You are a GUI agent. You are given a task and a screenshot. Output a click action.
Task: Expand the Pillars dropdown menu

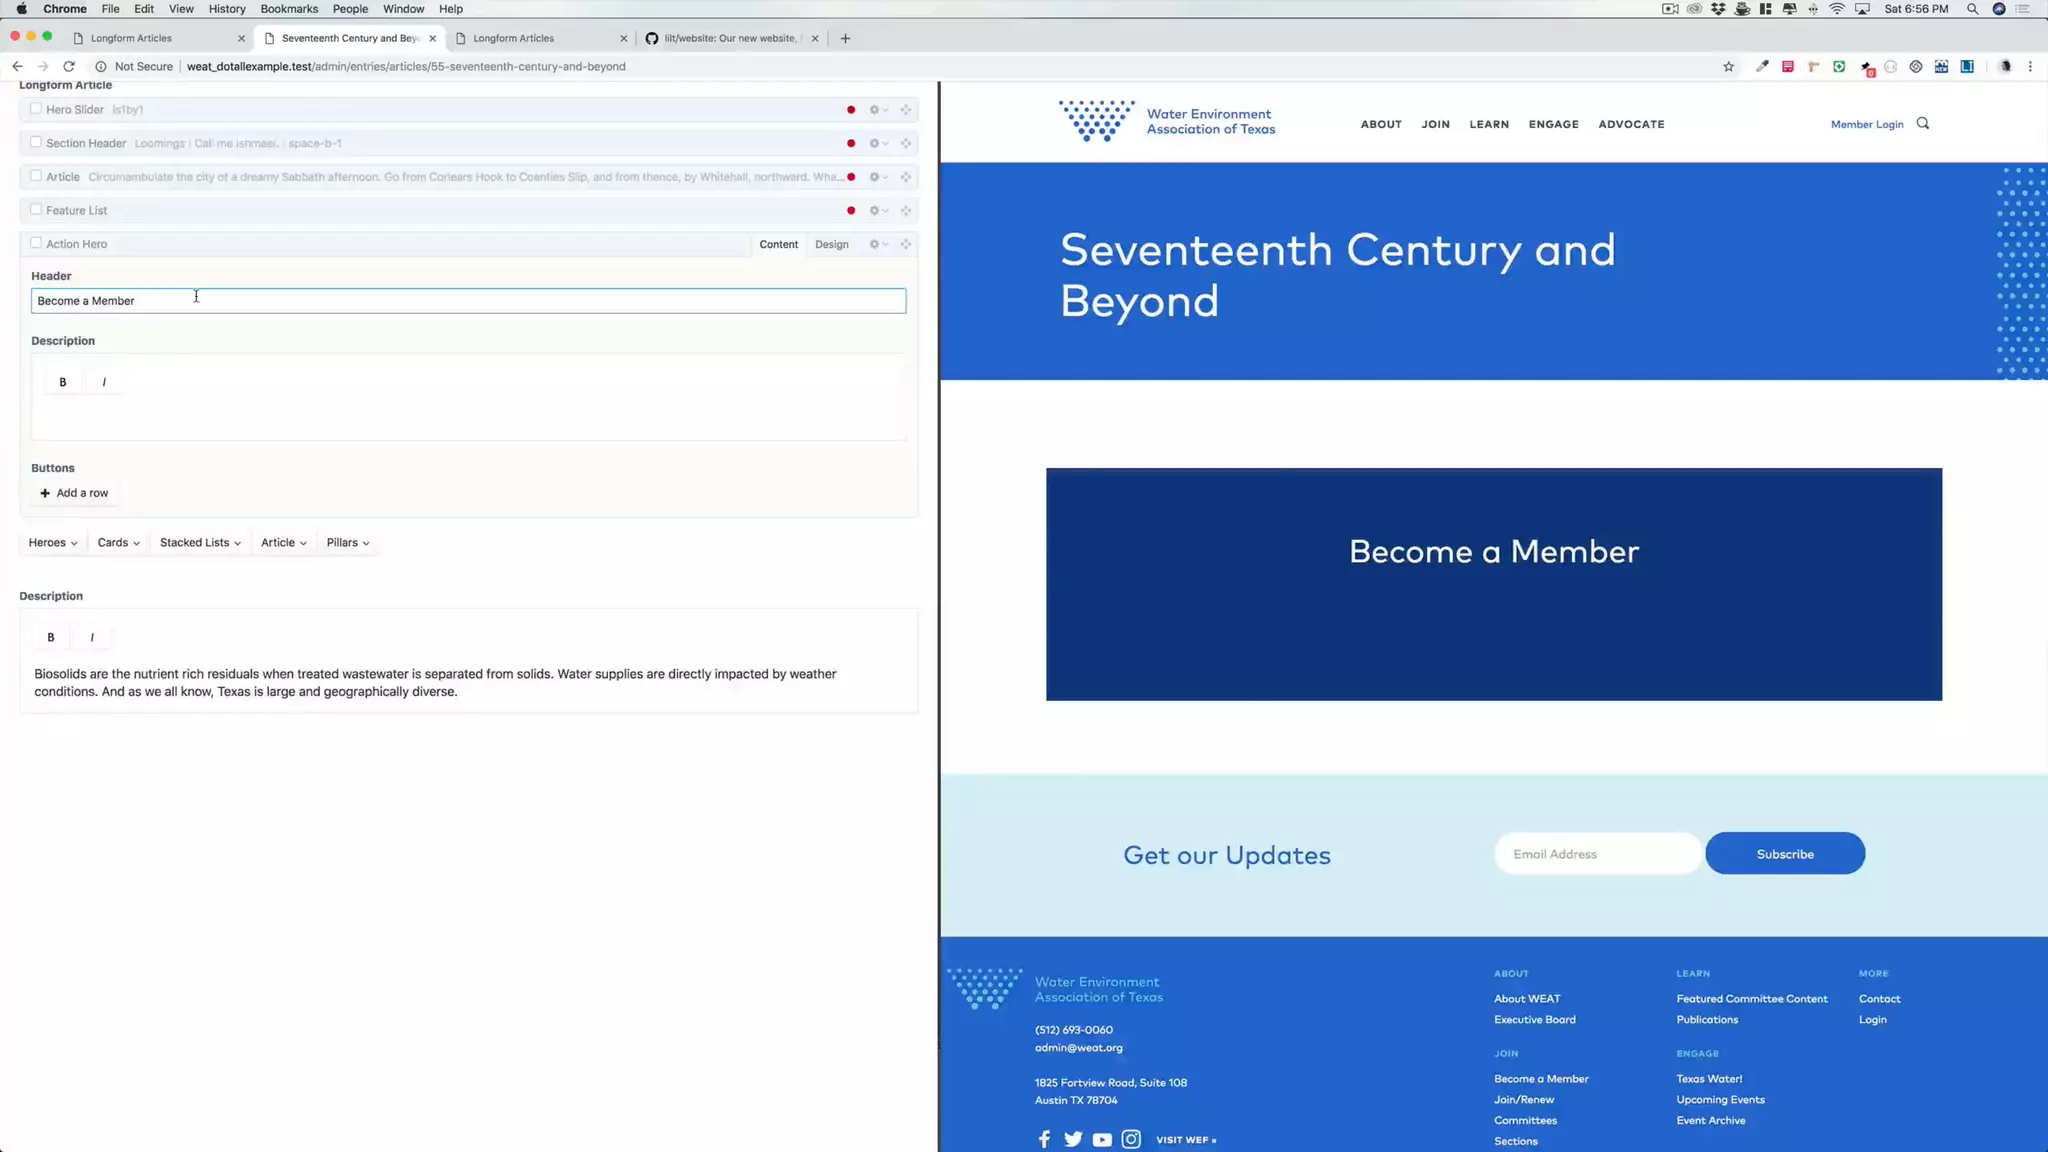pyautogui.click(x=347, y=543)
